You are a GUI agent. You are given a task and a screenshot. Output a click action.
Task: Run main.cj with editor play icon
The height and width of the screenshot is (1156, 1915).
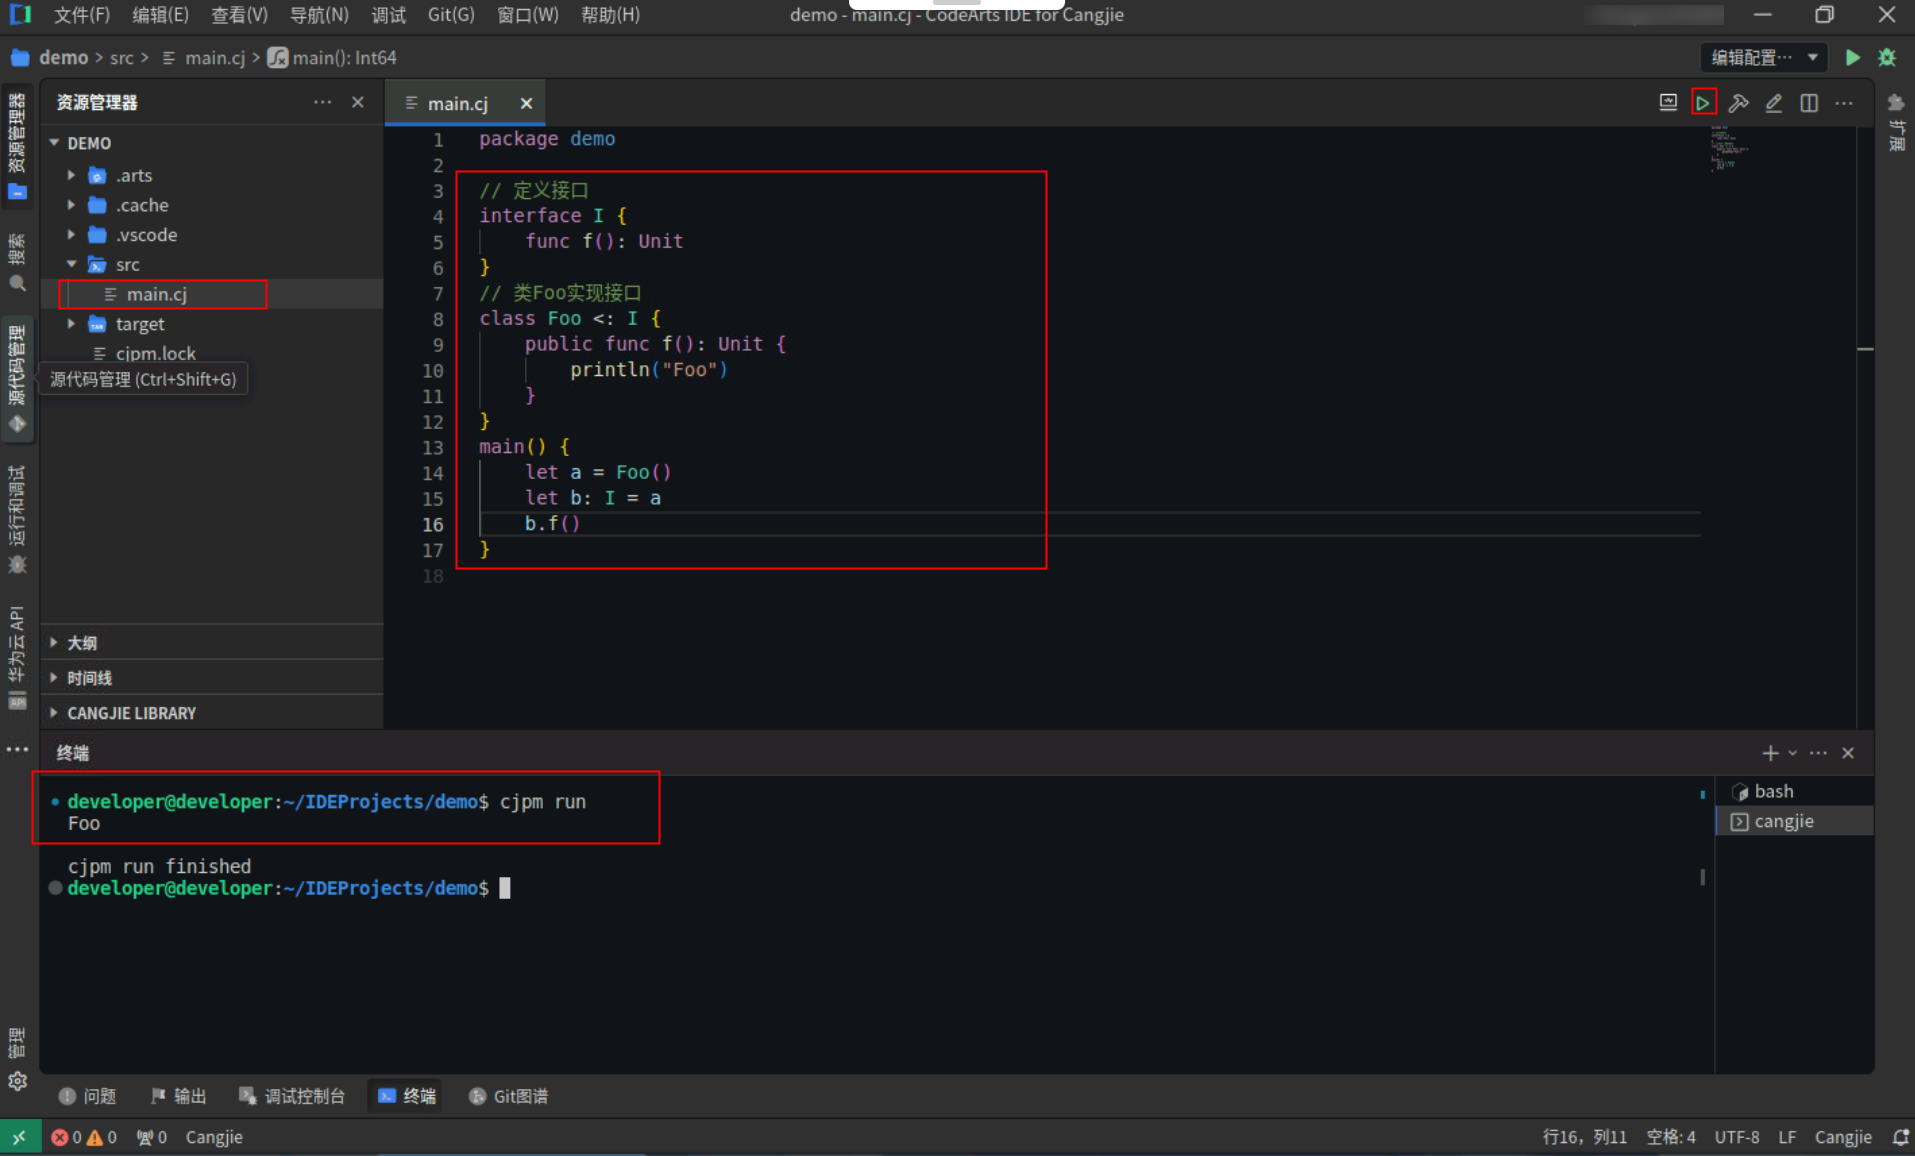pos(1703,102)
